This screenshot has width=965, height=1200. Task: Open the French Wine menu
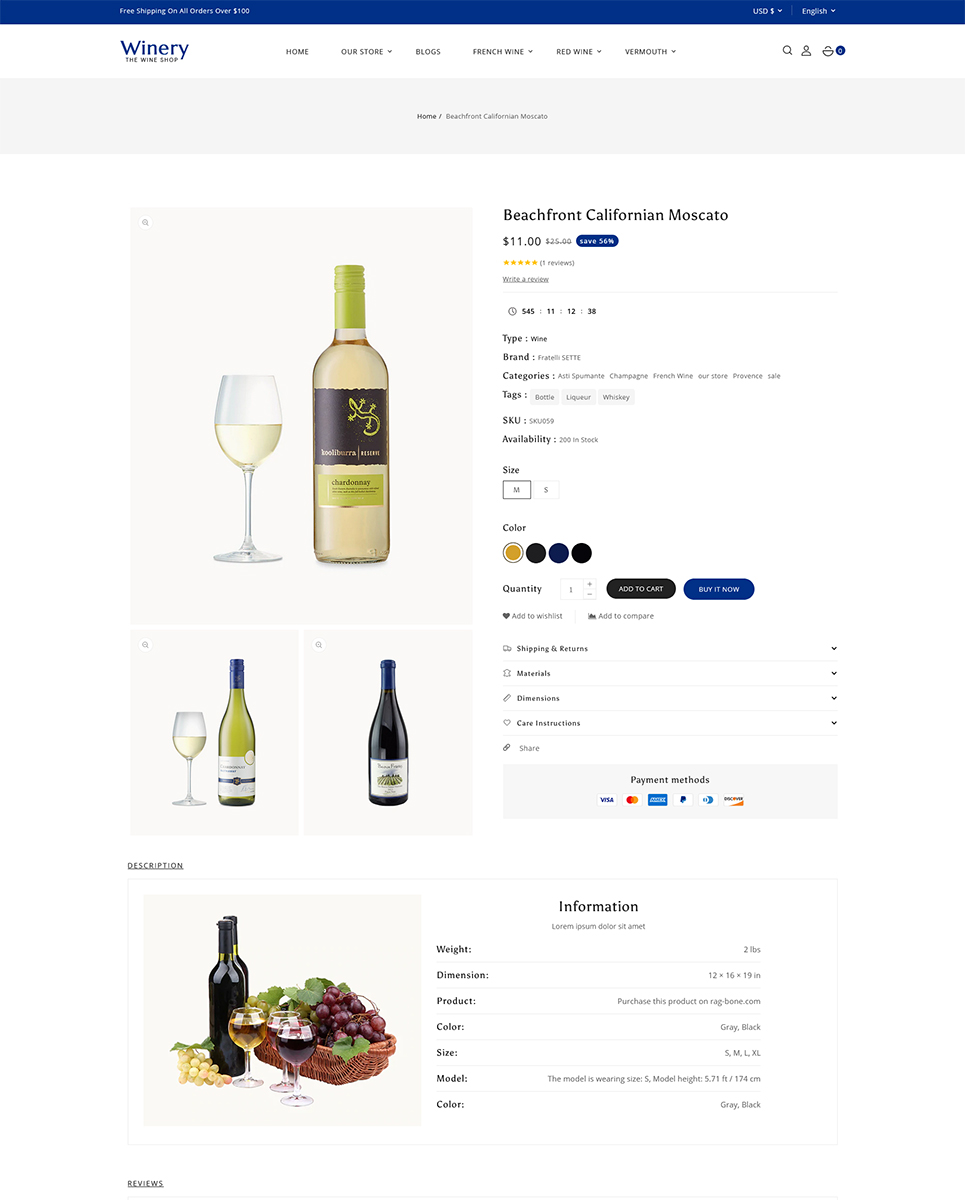tap(503, 51)
